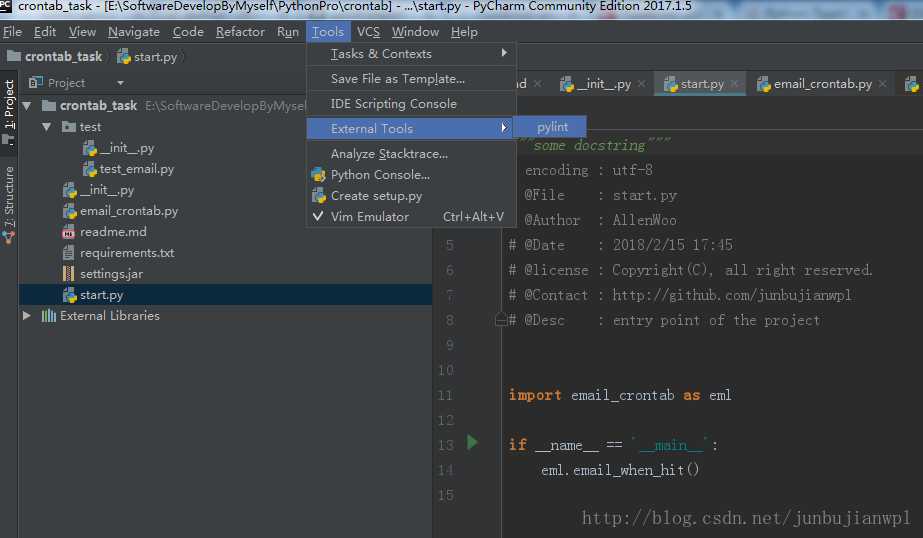
Task: Click the Project panel header icon
Action: point(36,82)
